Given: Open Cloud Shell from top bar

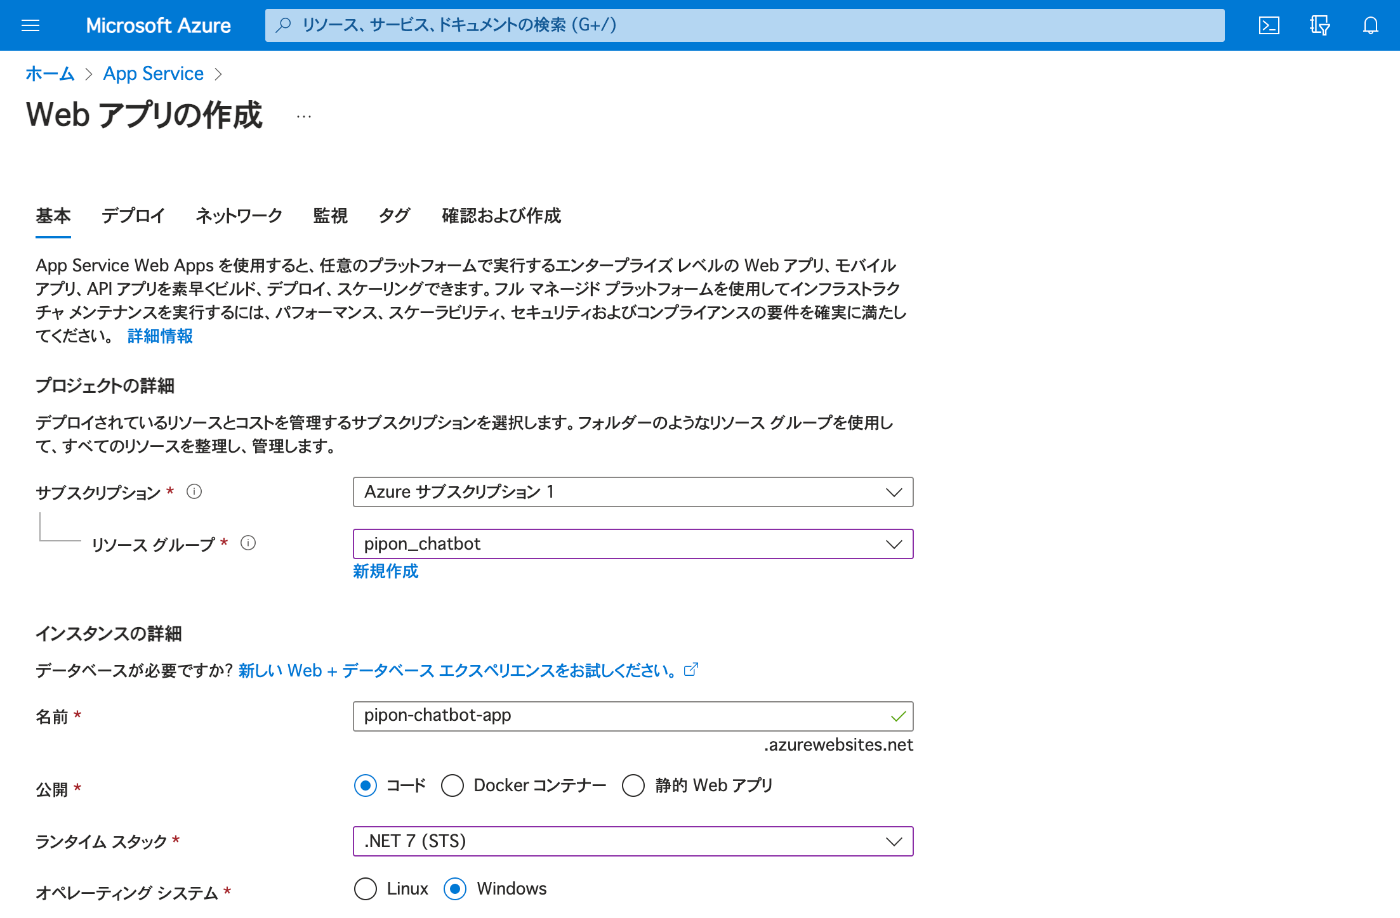Looking at the screenshot, I should click(1269, 25).
